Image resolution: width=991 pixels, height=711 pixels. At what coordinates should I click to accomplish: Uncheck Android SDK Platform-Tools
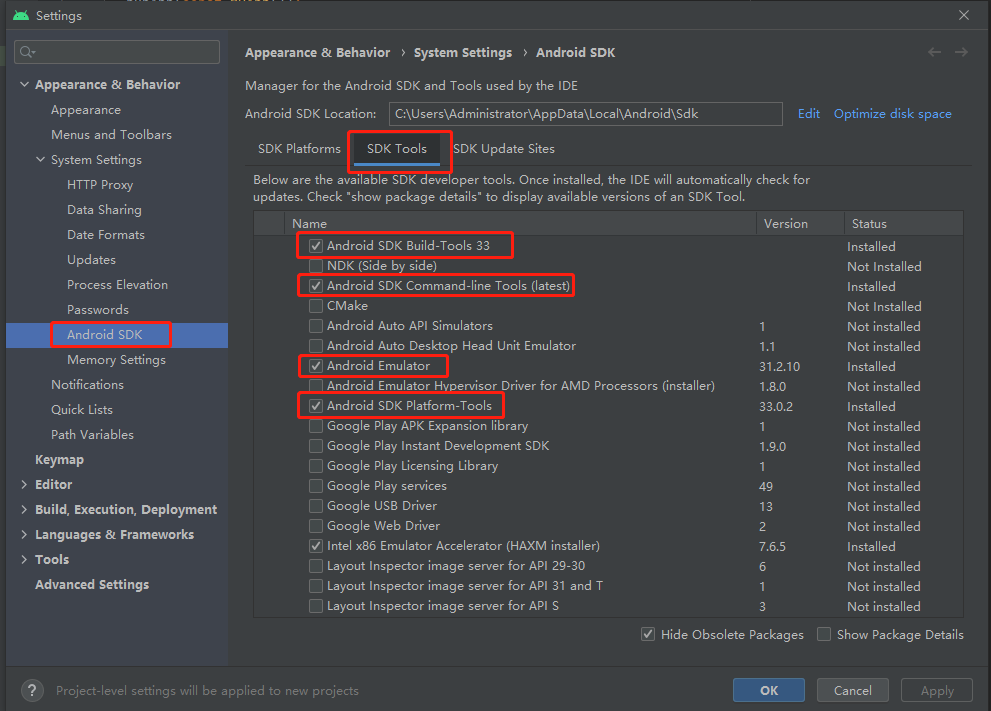316,406
